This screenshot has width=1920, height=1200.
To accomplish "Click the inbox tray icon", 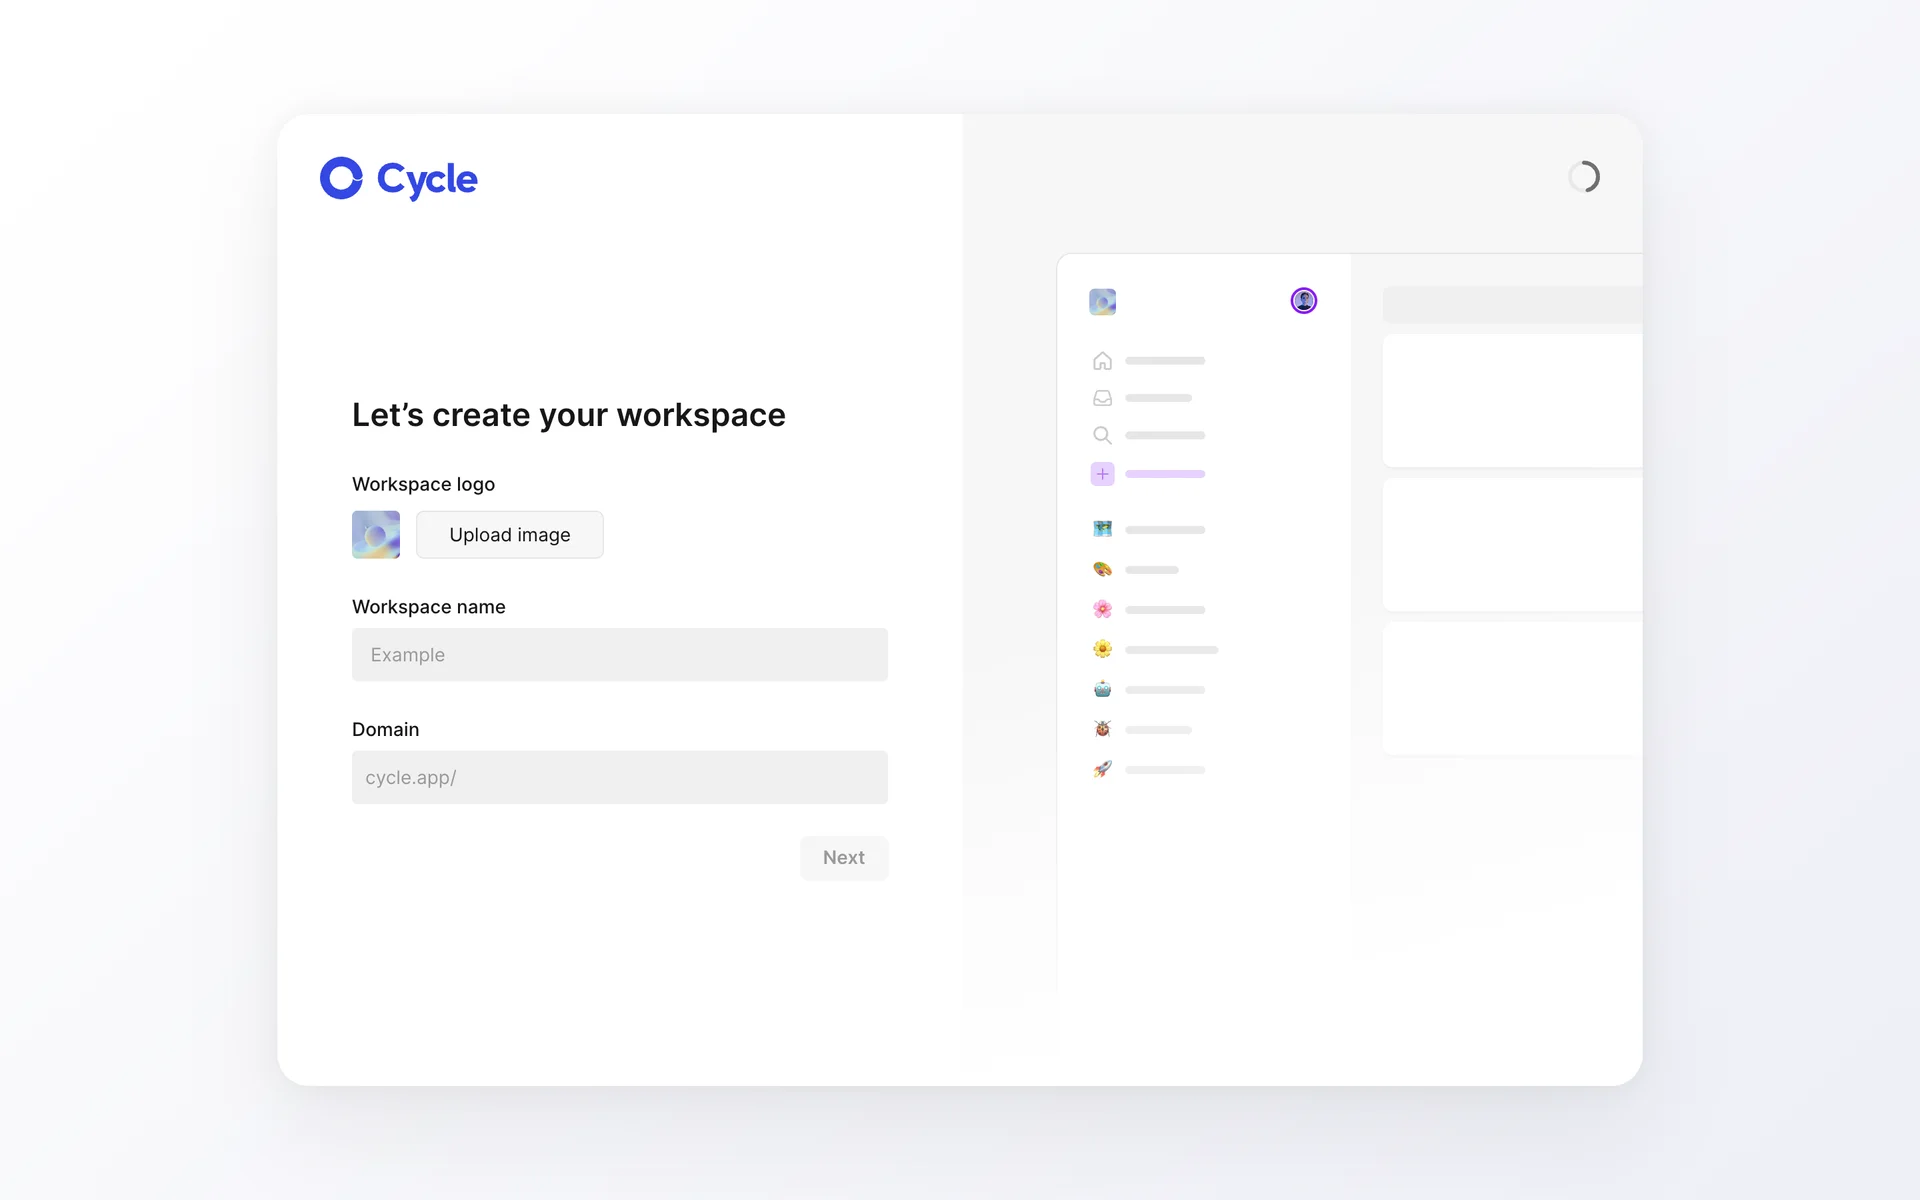I will coord(1102,398).
